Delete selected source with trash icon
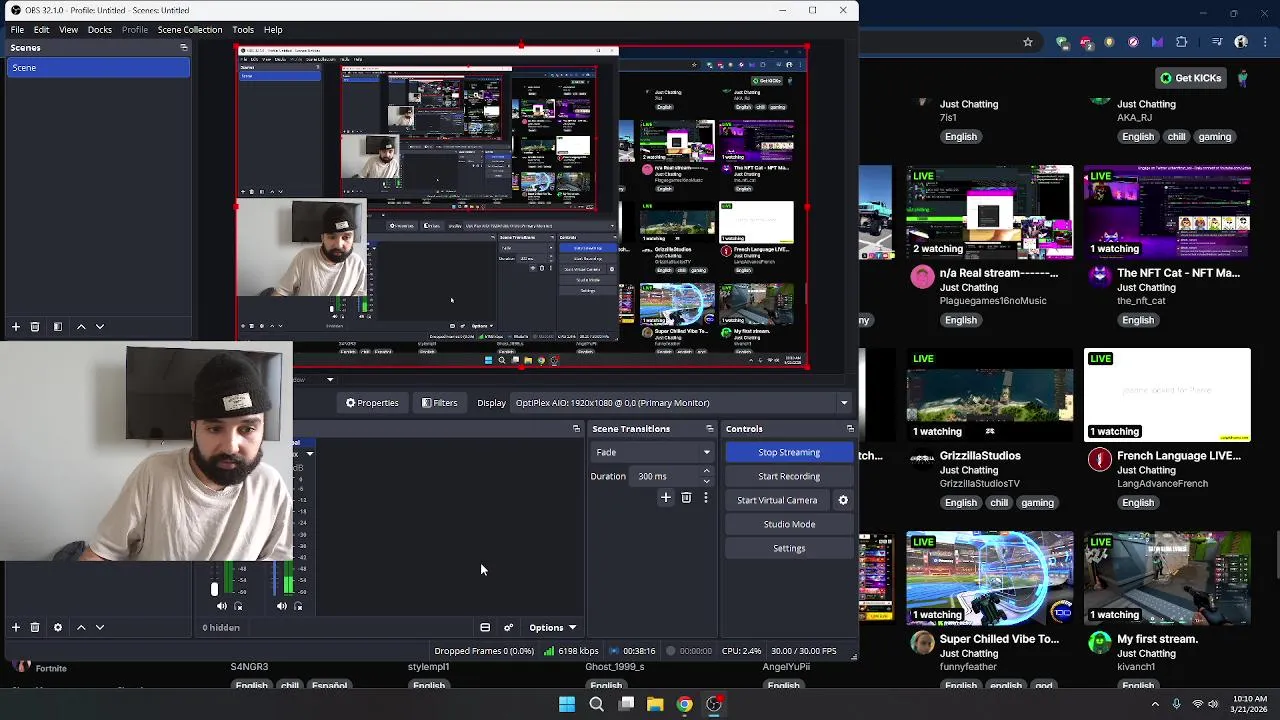The height and width of the screenshot is (720, 1280). 35,627
